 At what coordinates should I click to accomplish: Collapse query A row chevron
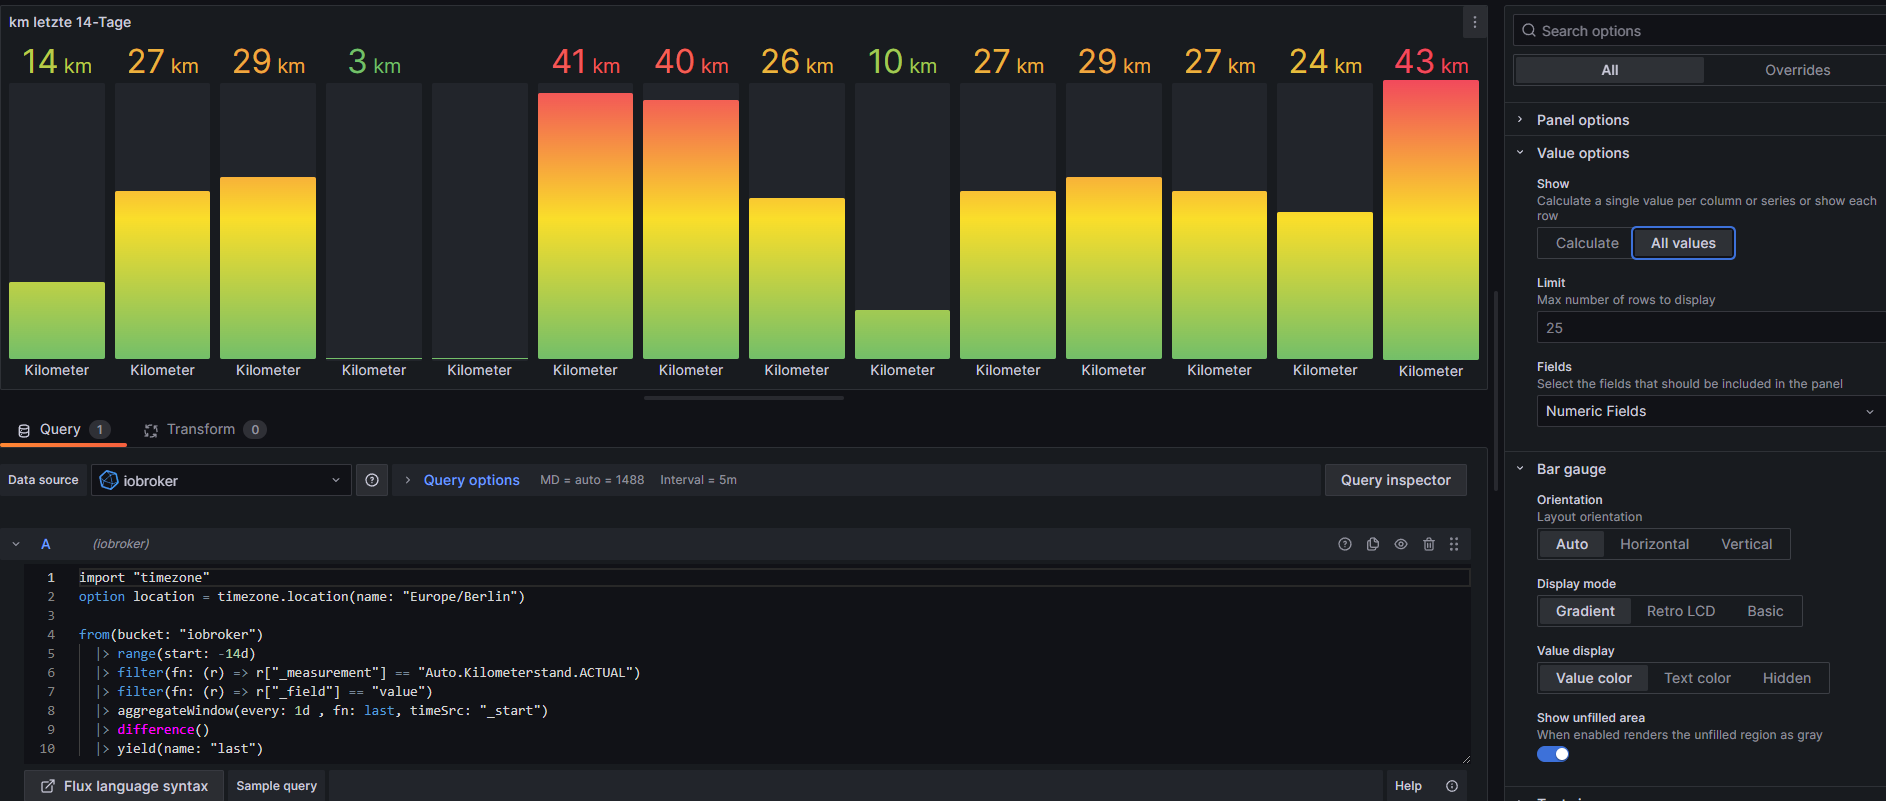point(16,544)
